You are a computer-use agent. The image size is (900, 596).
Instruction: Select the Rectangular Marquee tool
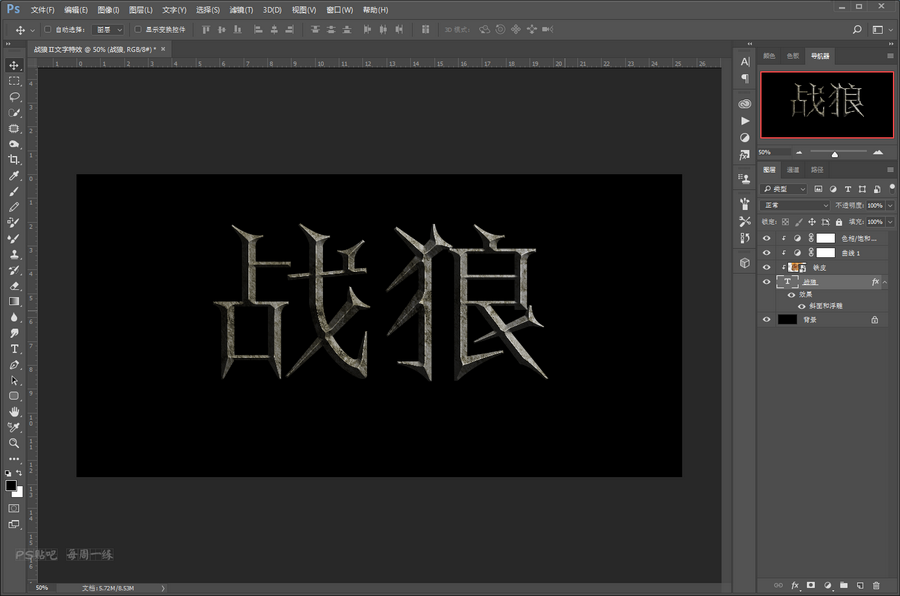(14, 81)
